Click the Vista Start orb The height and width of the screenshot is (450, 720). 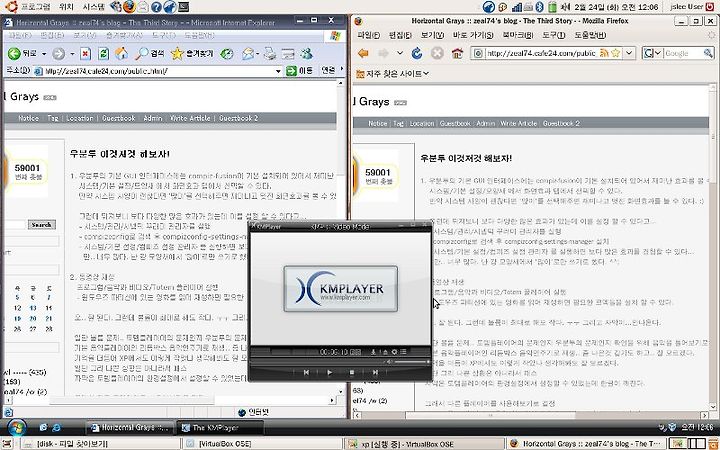[x=17, y=428]
